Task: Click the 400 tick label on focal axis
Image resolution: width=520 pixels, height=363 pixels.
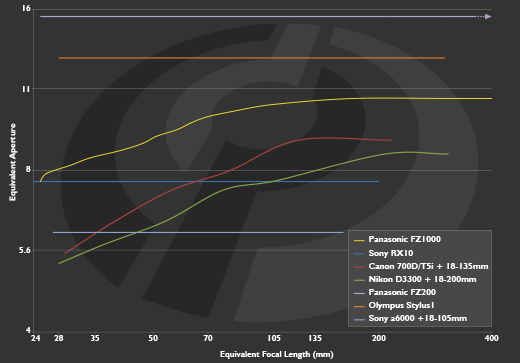Action: click(x=492, y=338)
